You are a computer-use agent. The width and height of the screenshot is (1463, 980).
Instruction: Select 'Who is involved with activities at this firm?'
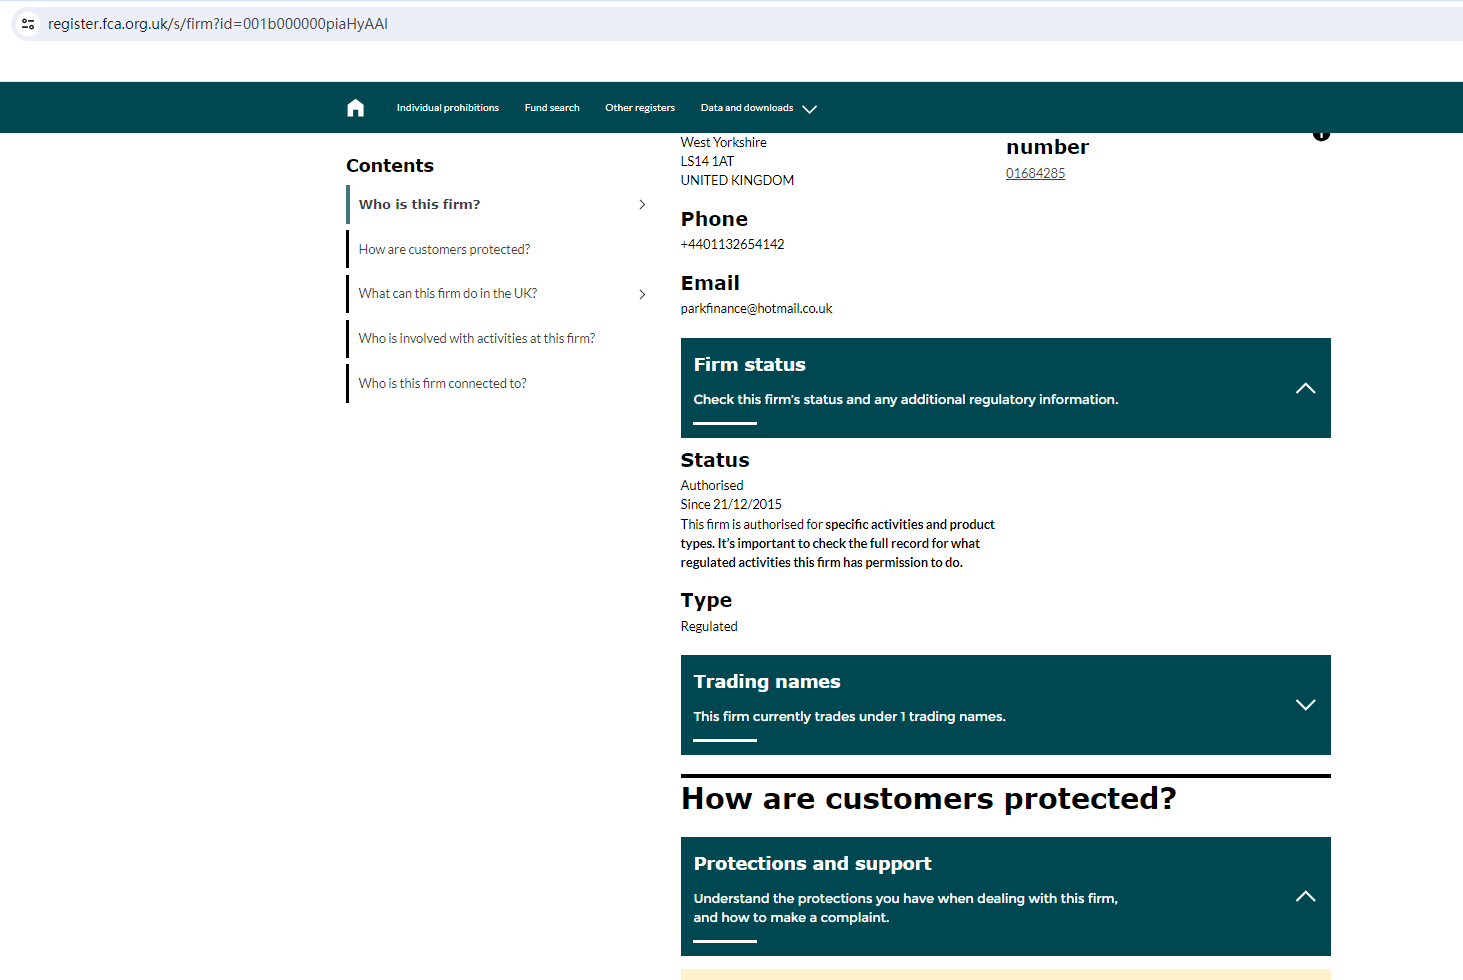[476, 339]
